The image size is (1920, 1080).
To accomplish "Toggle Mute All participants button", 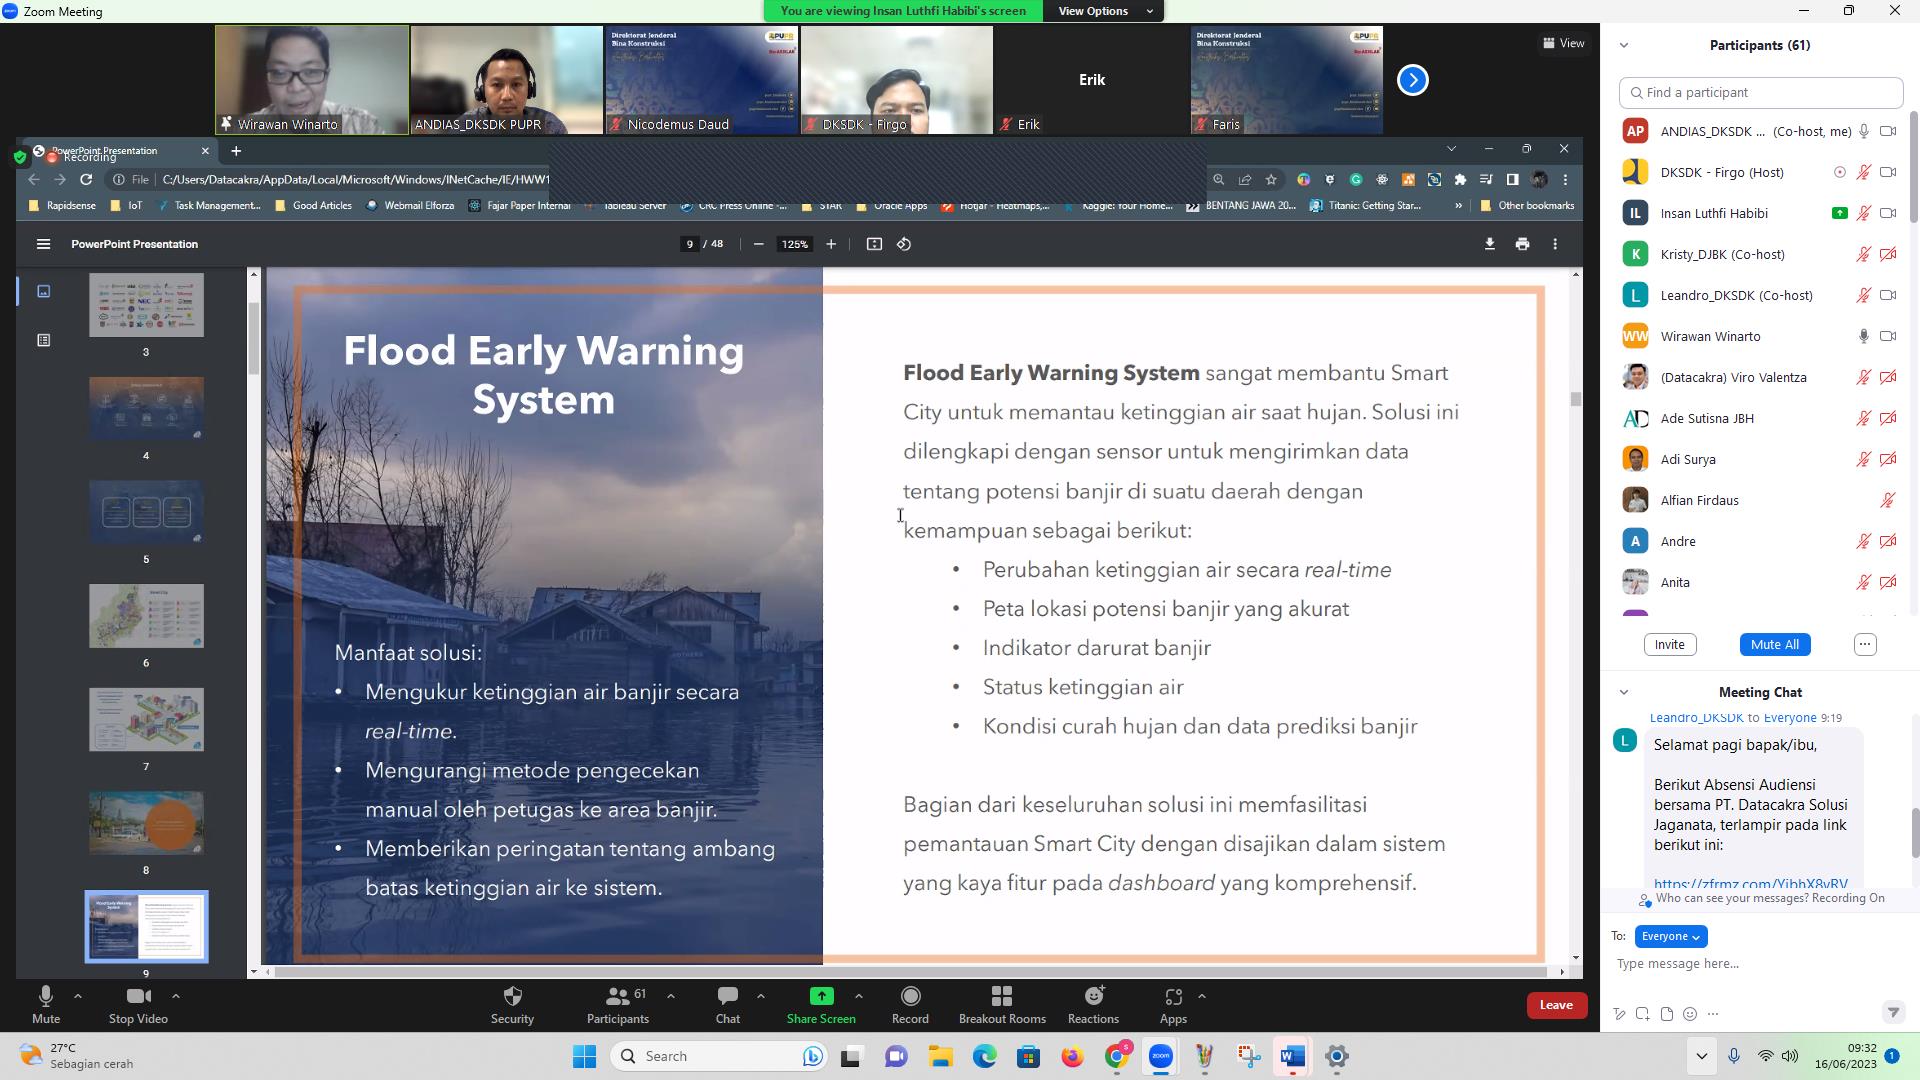I will 1775,644.
